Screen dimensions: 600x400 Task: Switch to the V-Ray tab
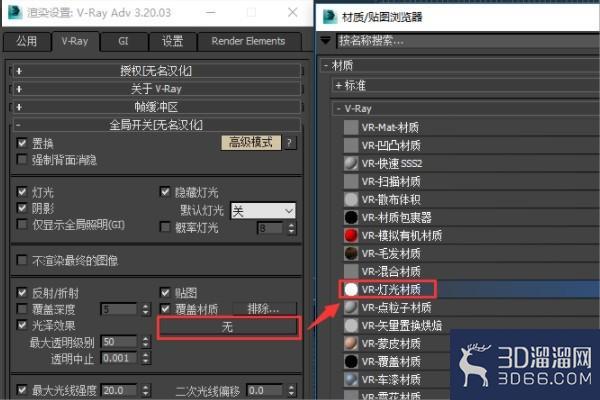pyautogui.click(x=75, y=41)
